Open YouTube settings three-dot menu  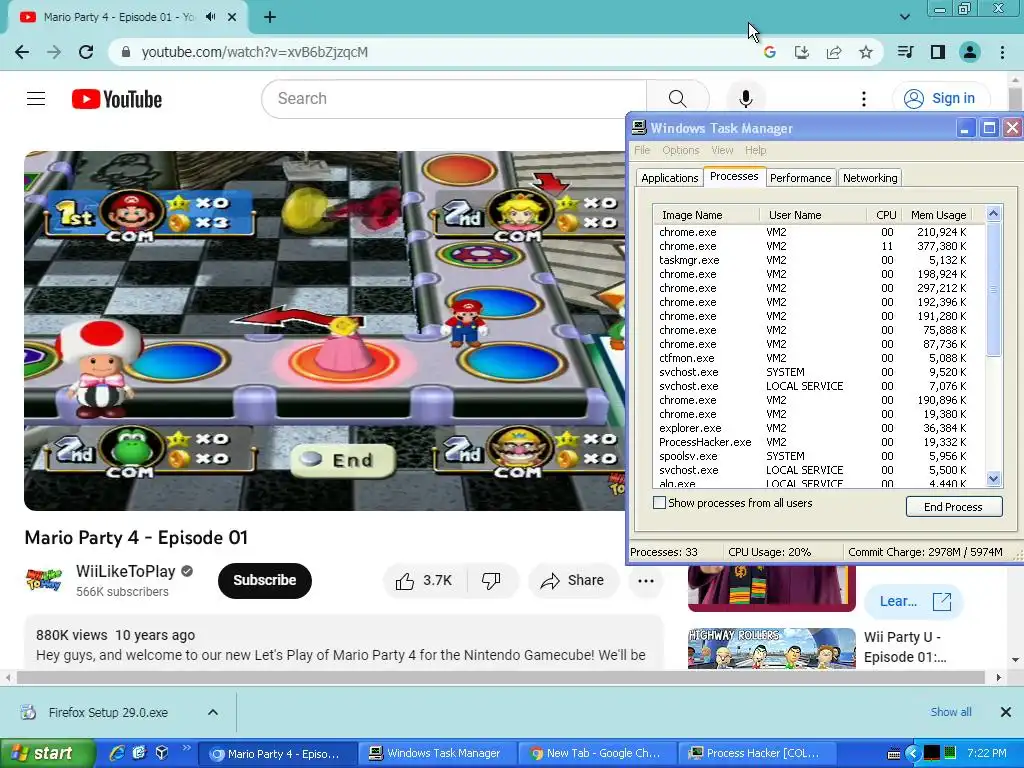(864, 99)
